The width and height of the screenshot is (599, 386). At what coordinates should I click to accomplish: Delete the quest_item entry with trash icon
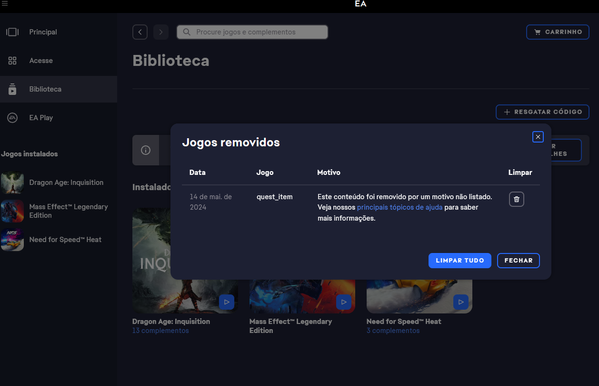tap(516, 199)
